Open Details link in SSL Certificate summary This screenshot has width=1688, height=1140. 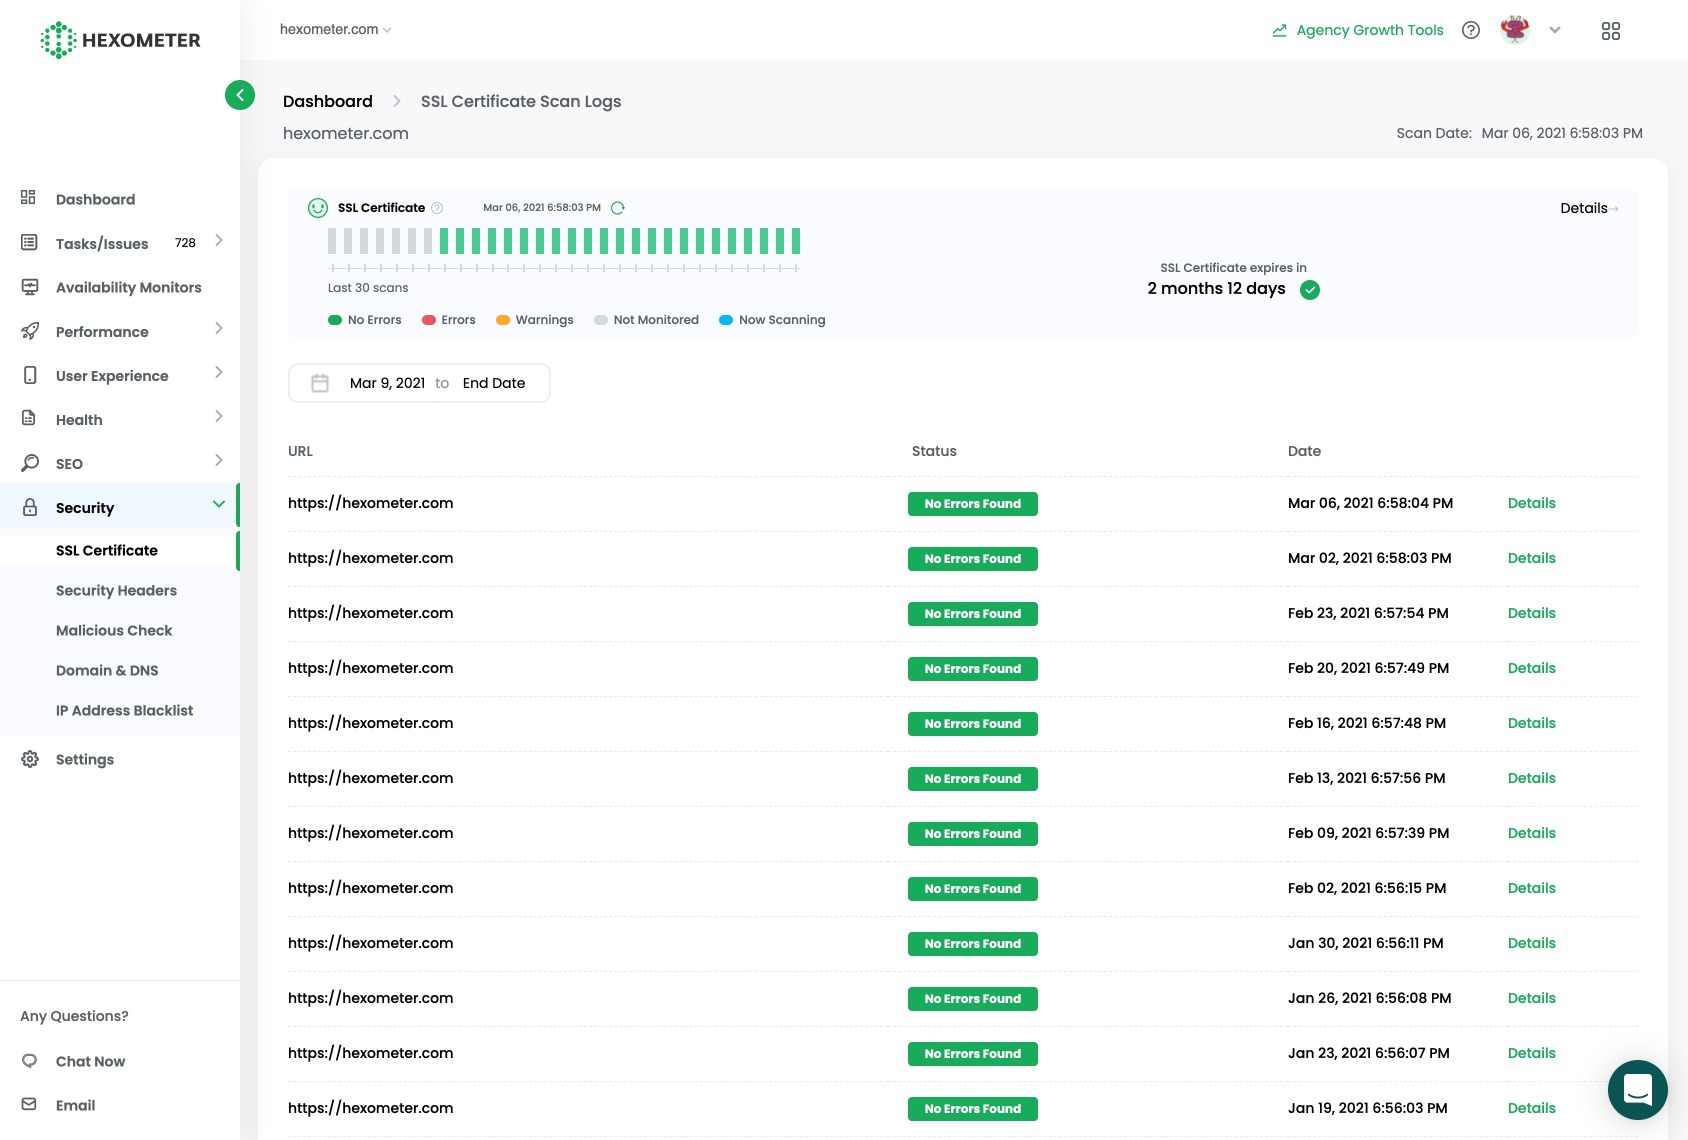pyautogui.click(x=1588, y=208)
